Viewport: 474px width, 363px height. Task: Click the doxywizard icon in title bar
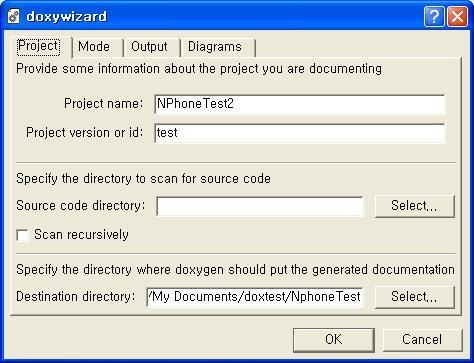[x=14, y=16]
